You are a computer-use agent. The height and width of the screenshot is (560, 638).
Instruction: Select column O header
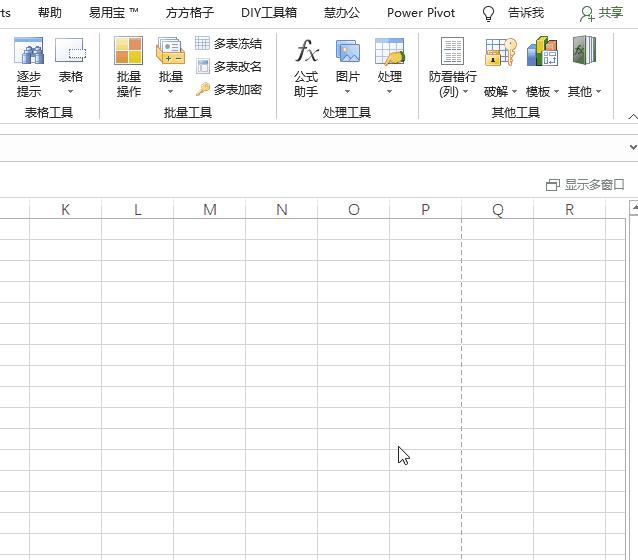point(354,209)
